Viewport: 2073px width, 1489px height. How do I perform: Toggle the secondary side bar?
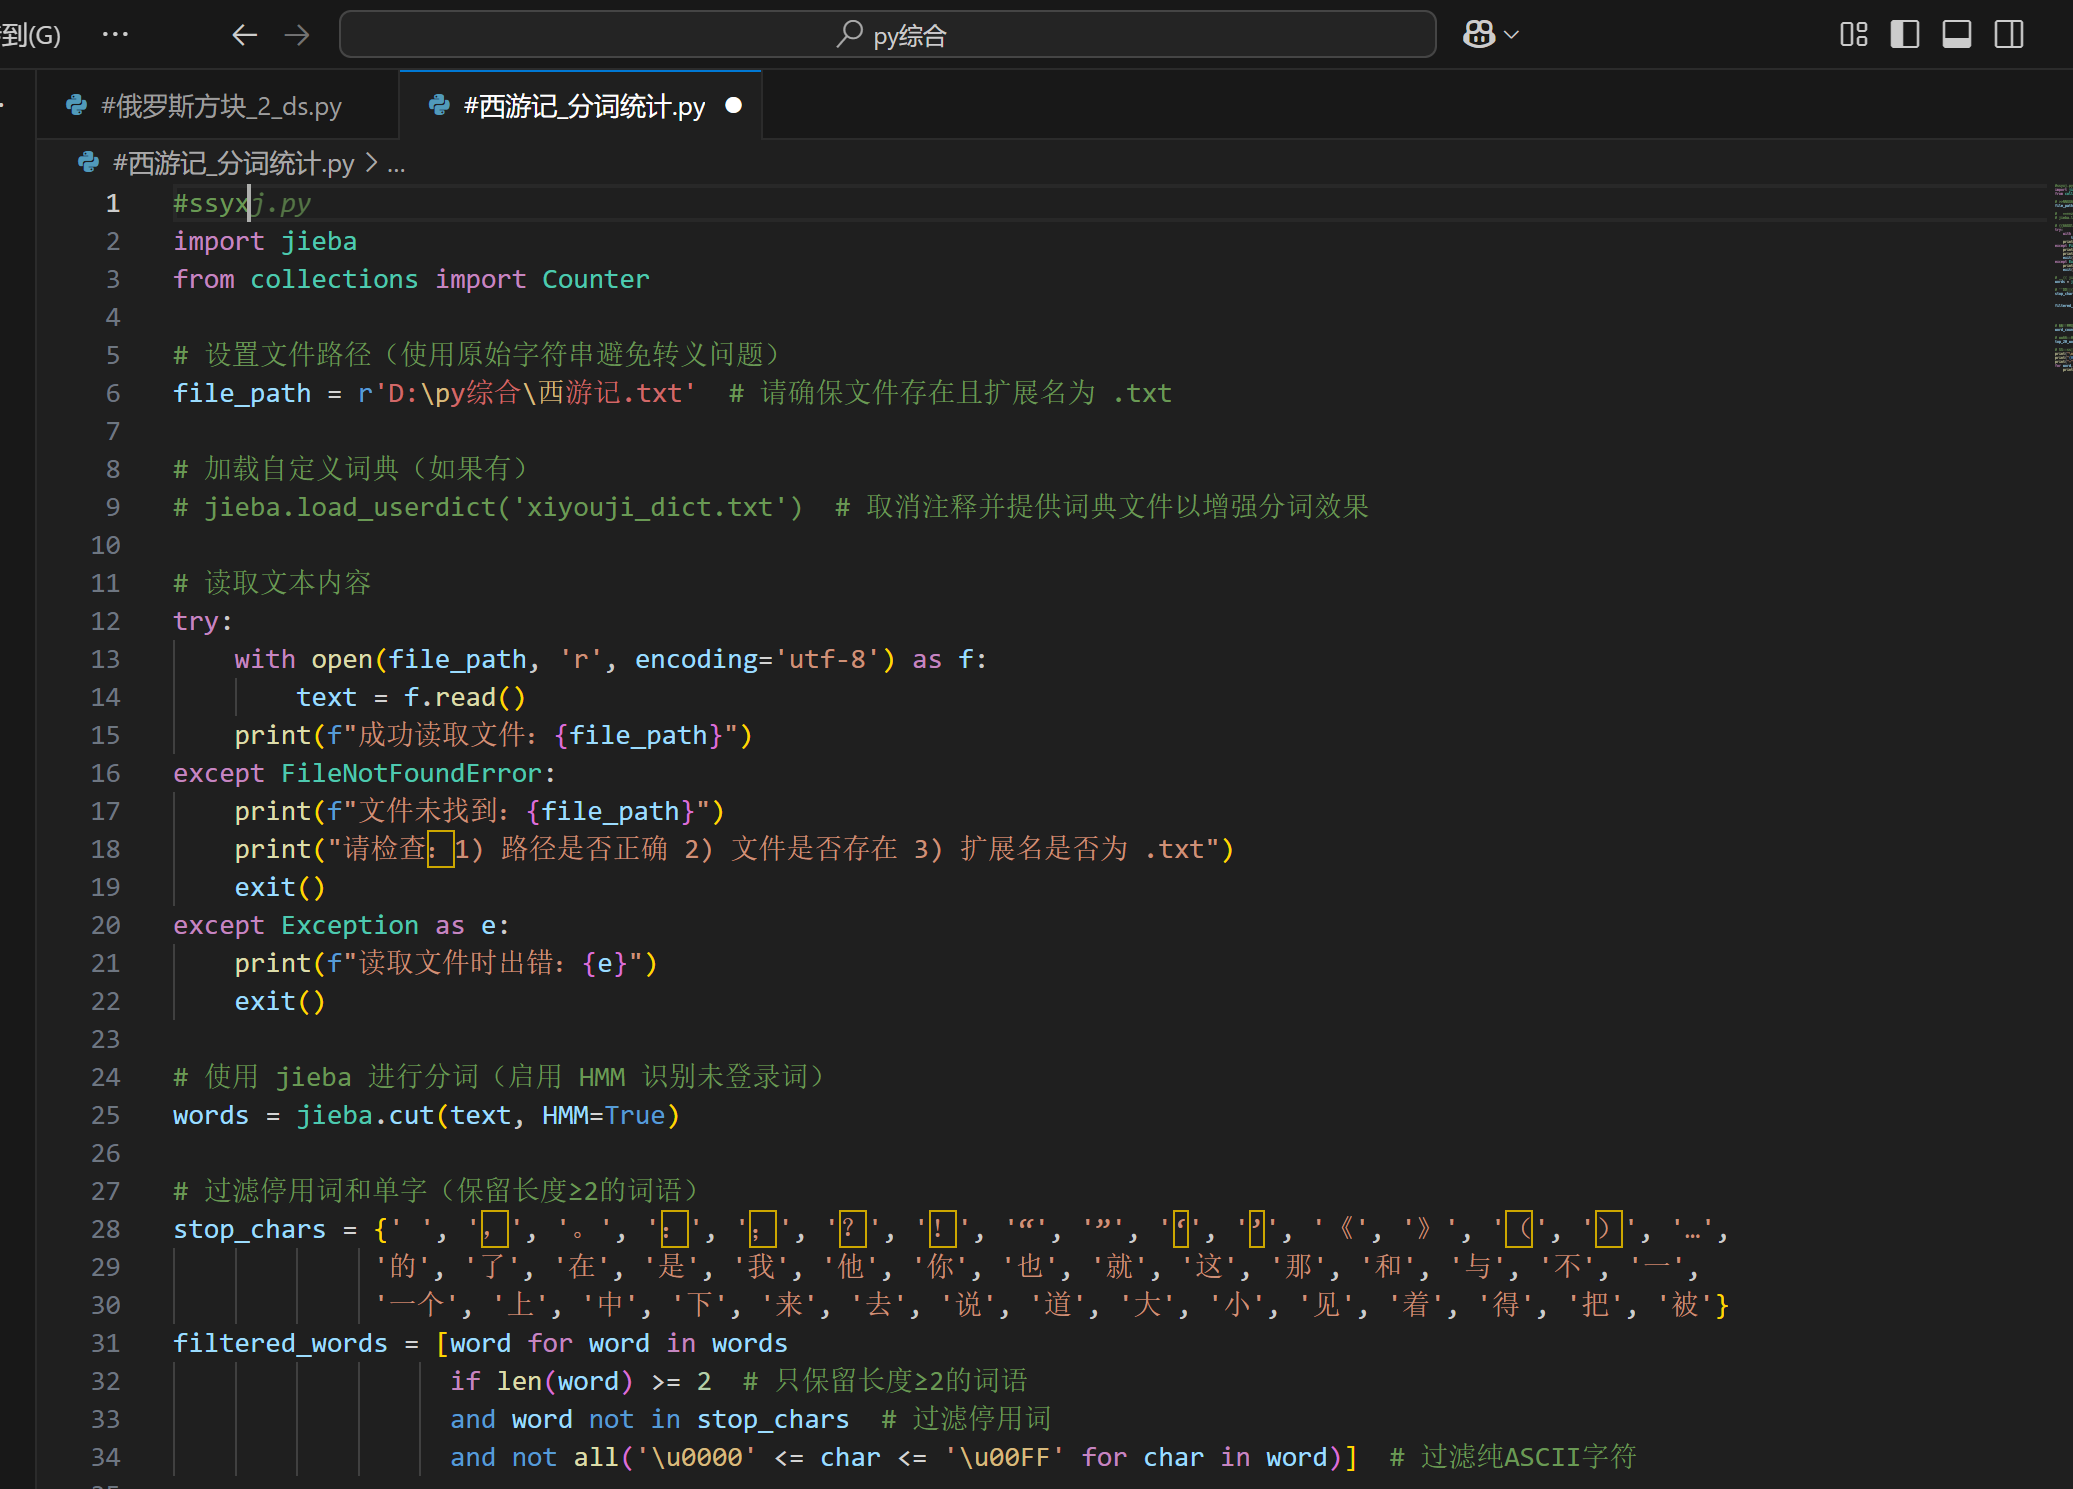pos(2008,35)
